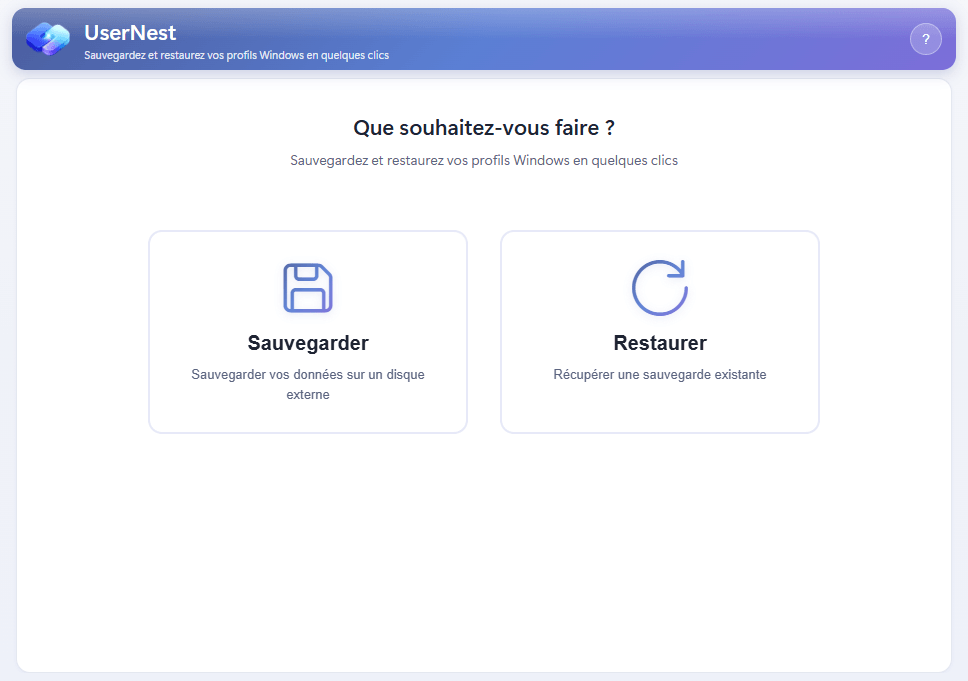Click the help button in the top right
Image resolution: width=968 pixels, height=681 pixels.
point(926,39)
